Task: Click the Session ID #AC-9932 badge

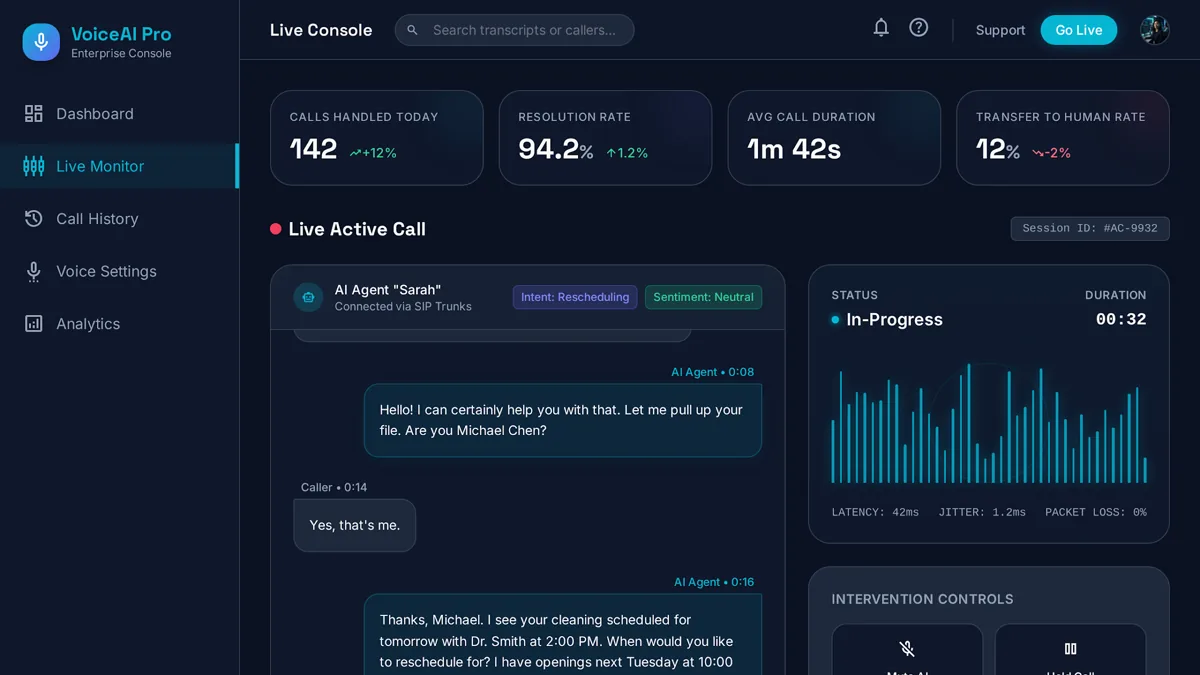Action: (x=1090, y=228)
